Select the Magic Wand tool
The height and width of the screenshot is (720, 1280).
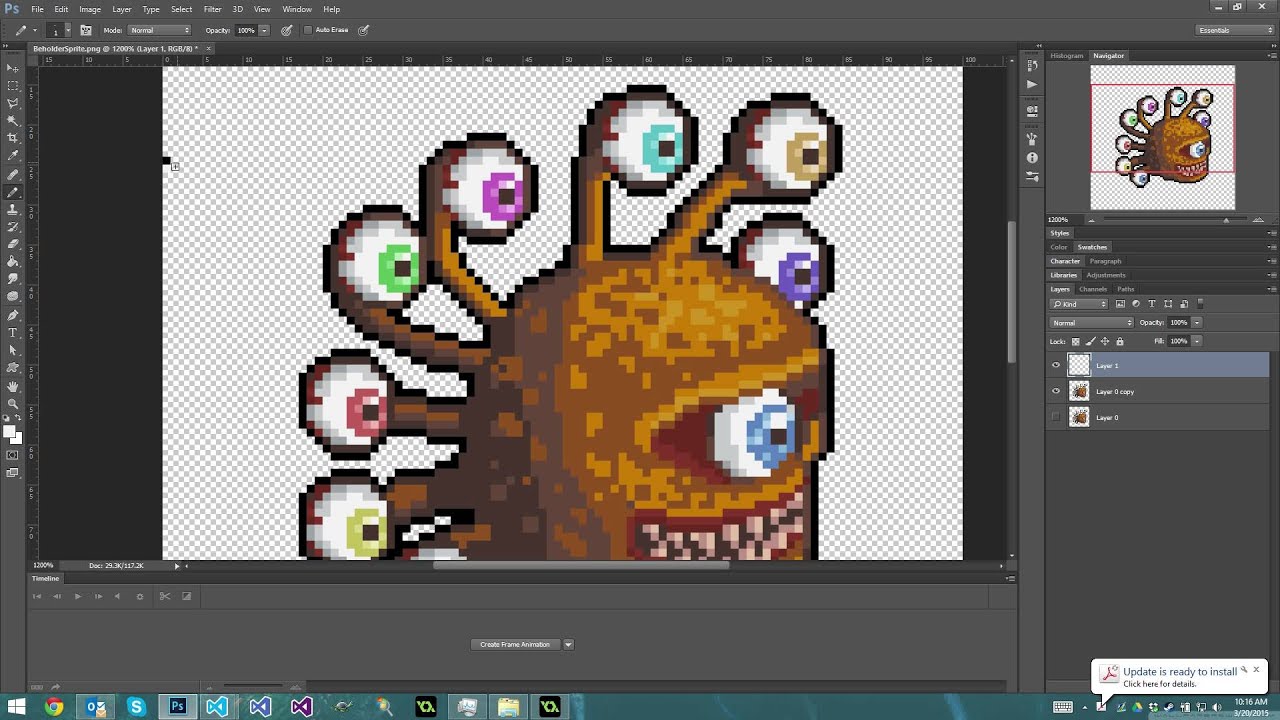(x=12, y=120)
